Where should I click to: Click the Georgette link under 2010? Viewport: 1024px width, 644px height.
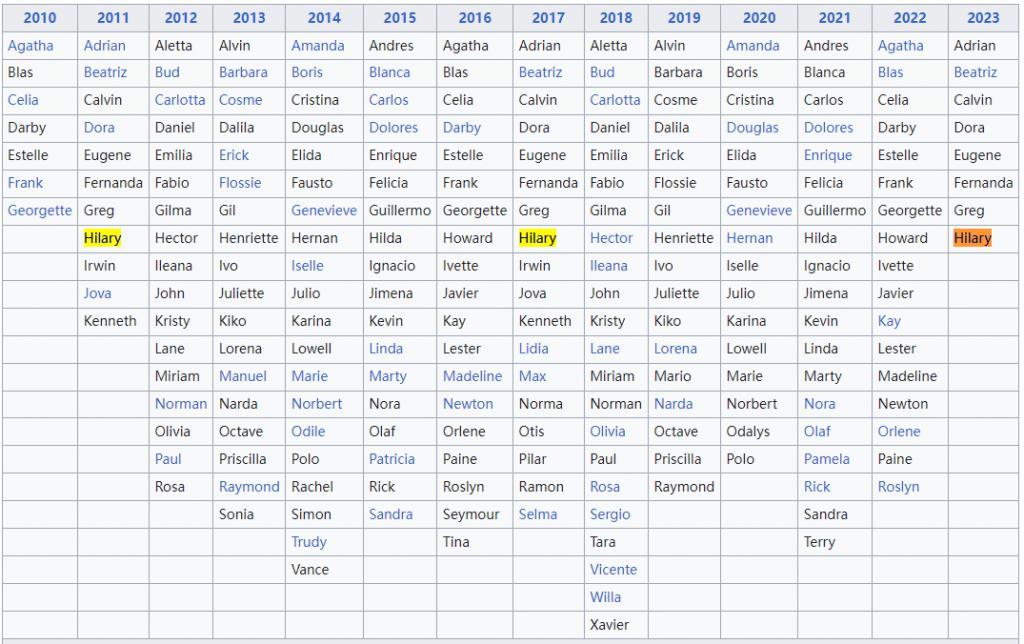(40, 210)
